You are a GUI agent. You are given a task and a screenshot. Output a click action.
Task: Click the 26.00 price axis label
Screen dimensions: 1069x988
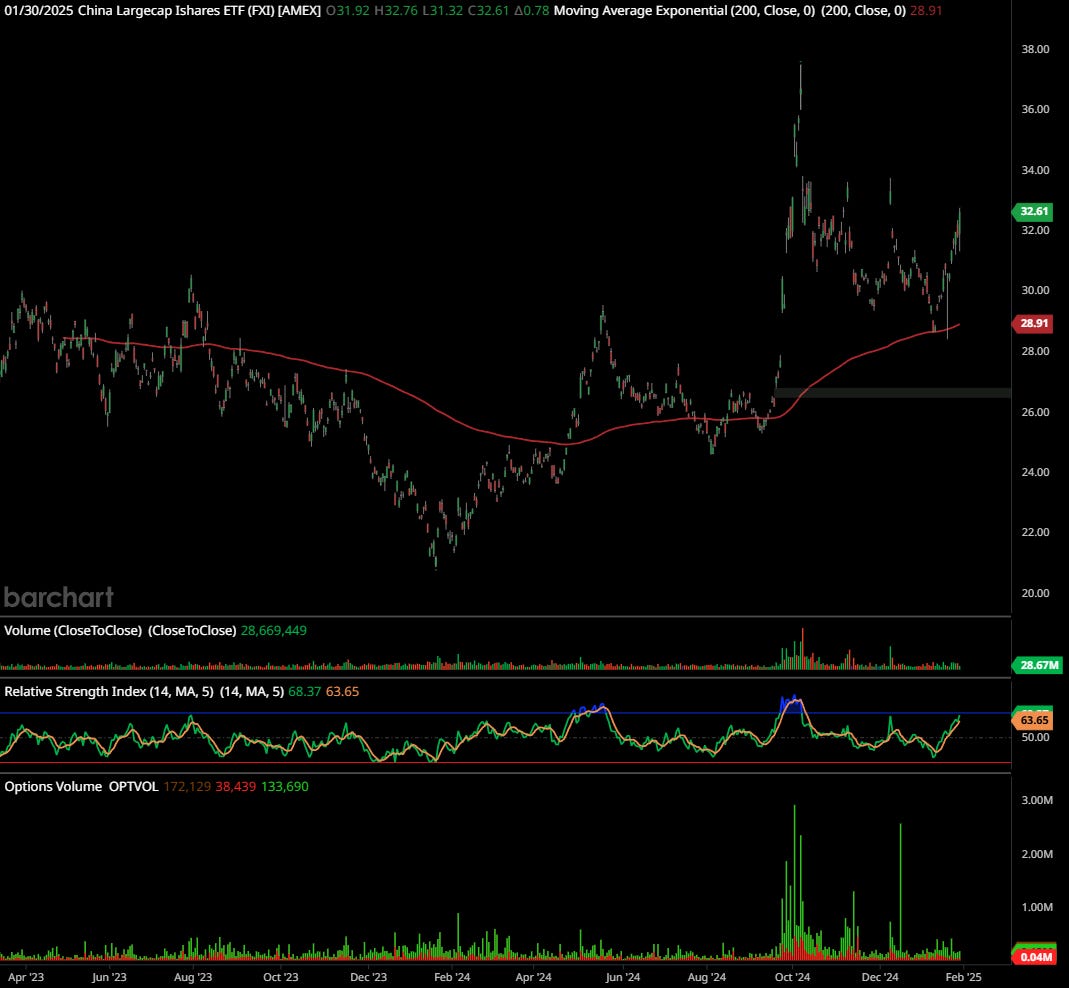[x=1035, y=412]
